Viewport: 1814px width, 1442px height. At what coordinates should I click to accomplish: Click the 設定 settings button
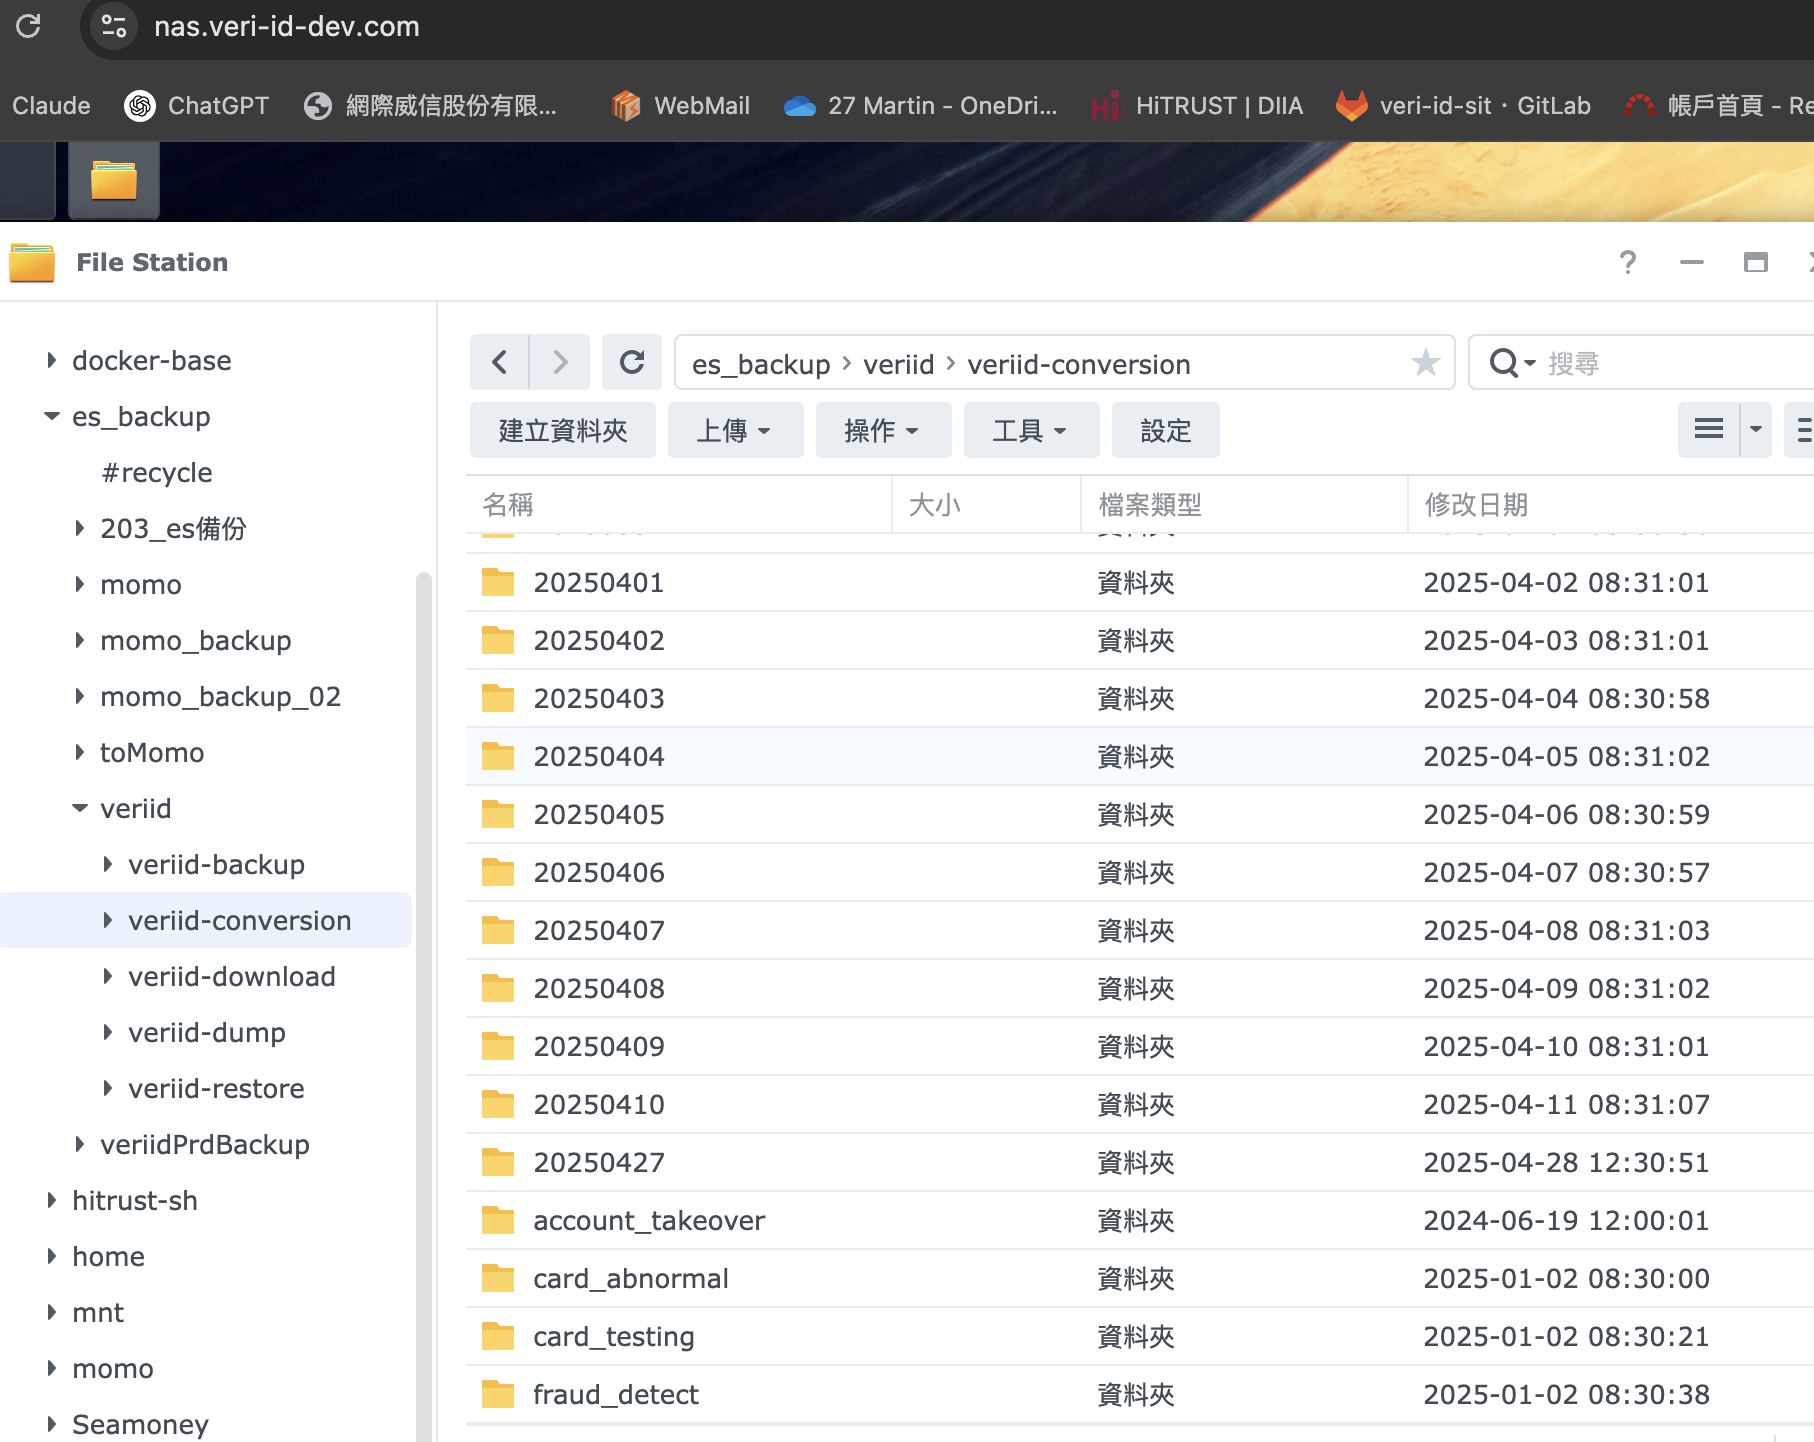pyautogui.click(x=1165, y=430)
